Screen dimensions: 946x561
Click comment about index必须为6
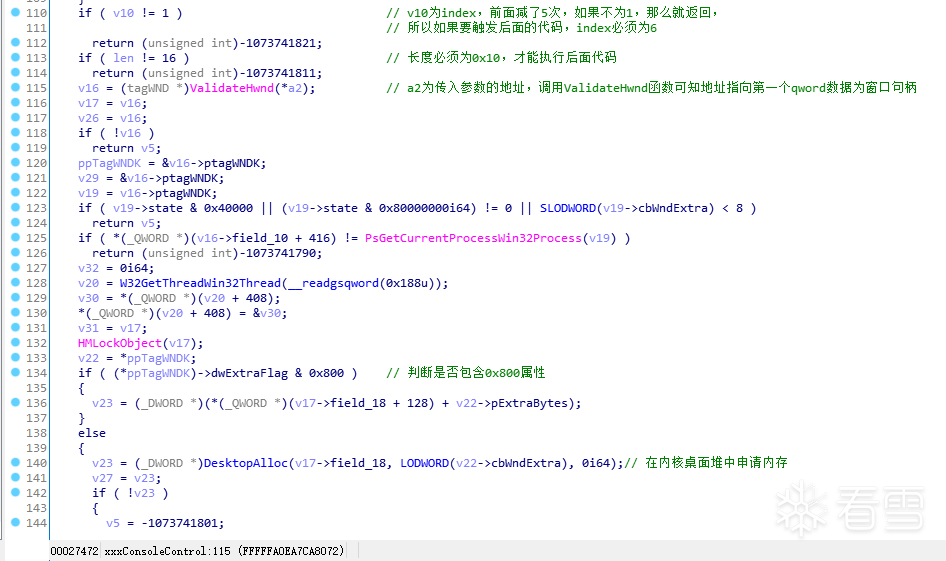(x=522, y=28)
